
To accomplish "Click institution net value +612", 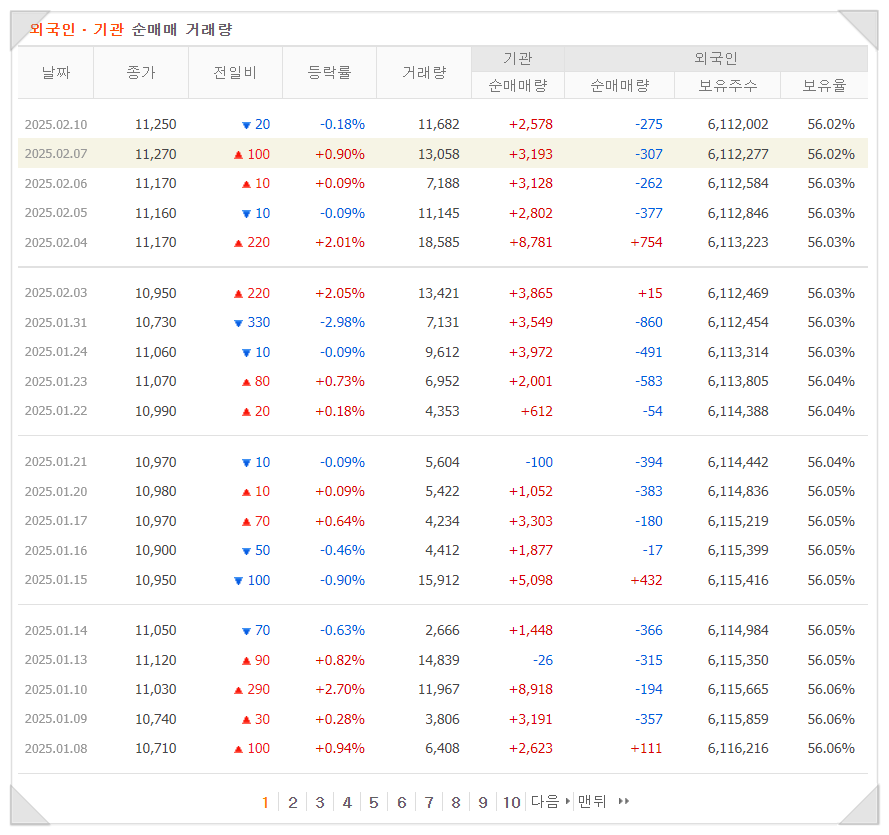I will click(x=537, y=412).
